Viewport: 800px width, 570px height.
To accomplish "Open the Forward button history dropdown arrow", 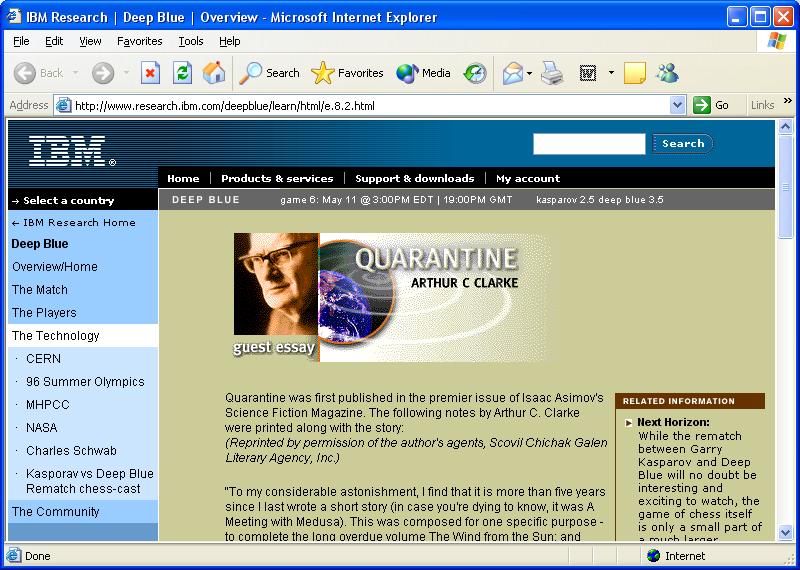I will (x=125, y=73).
